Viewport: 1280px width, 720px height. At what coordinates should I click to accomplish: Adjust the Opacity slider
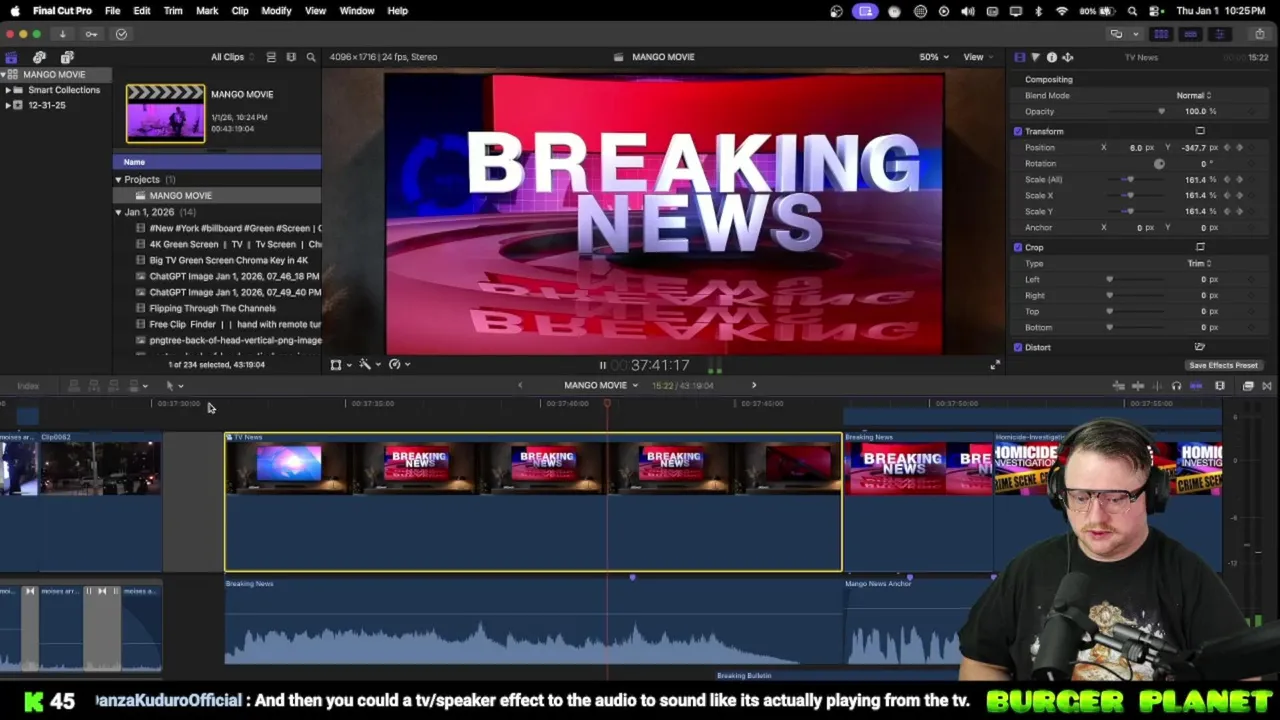[1138, 111]
